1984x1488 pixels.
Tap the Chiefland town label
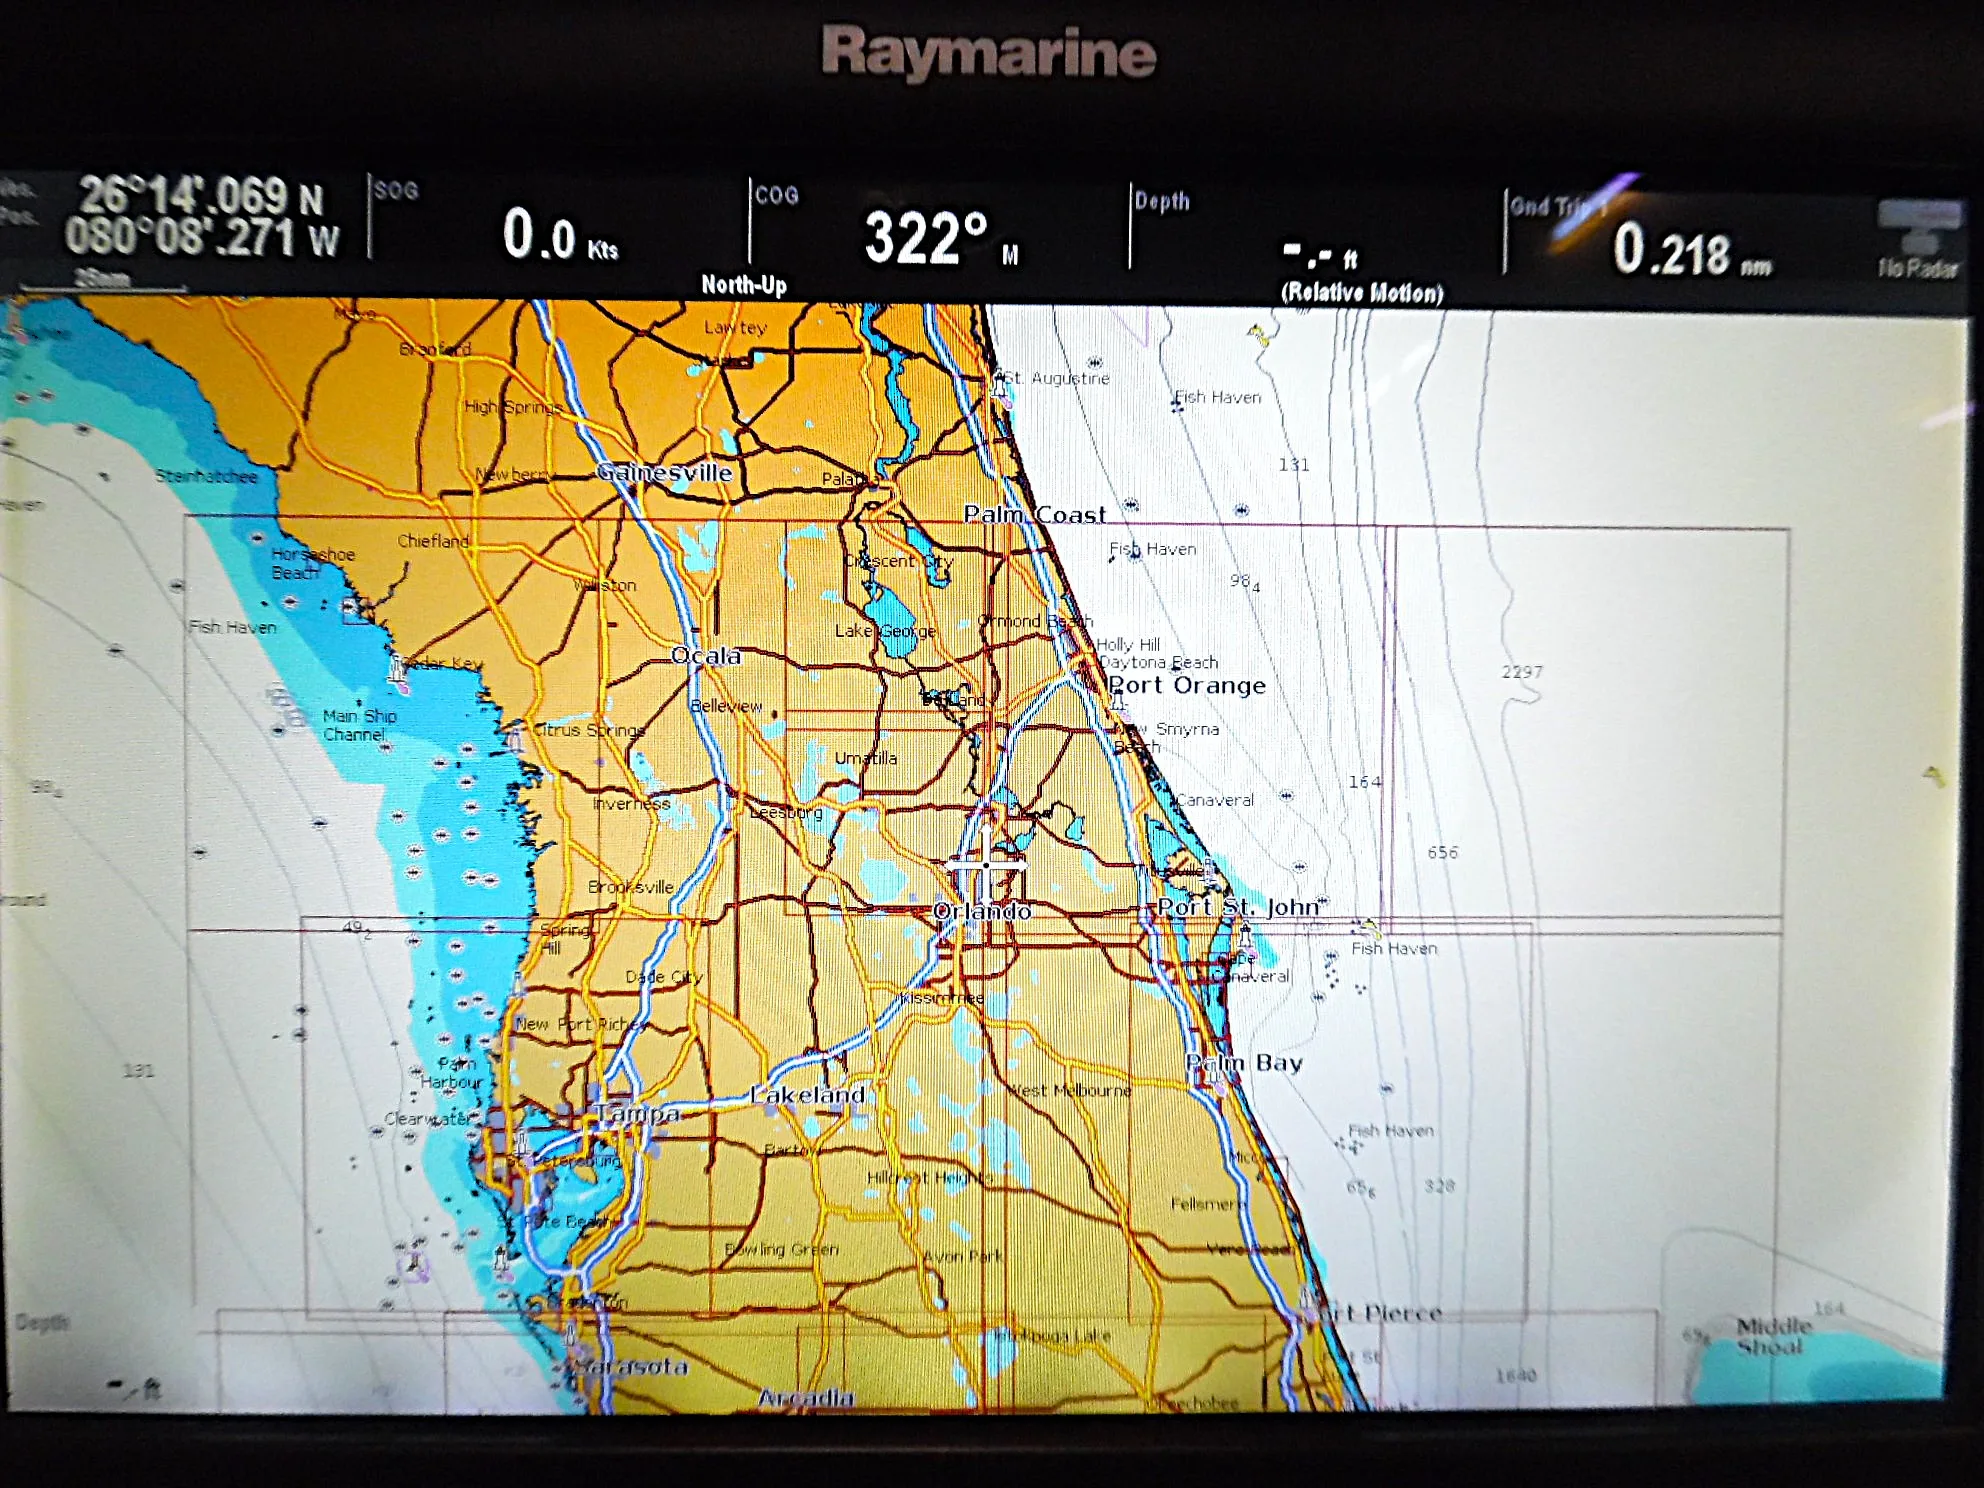tap(433, 541)
